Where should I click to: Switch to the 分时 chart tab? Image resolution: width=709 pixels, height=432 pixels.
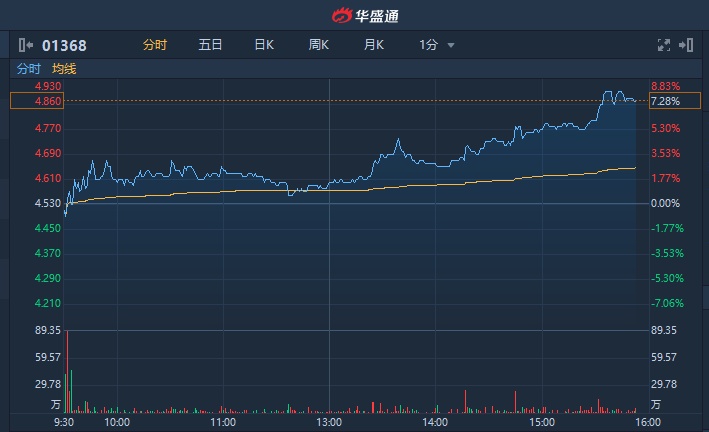click(x=155, y=45)
